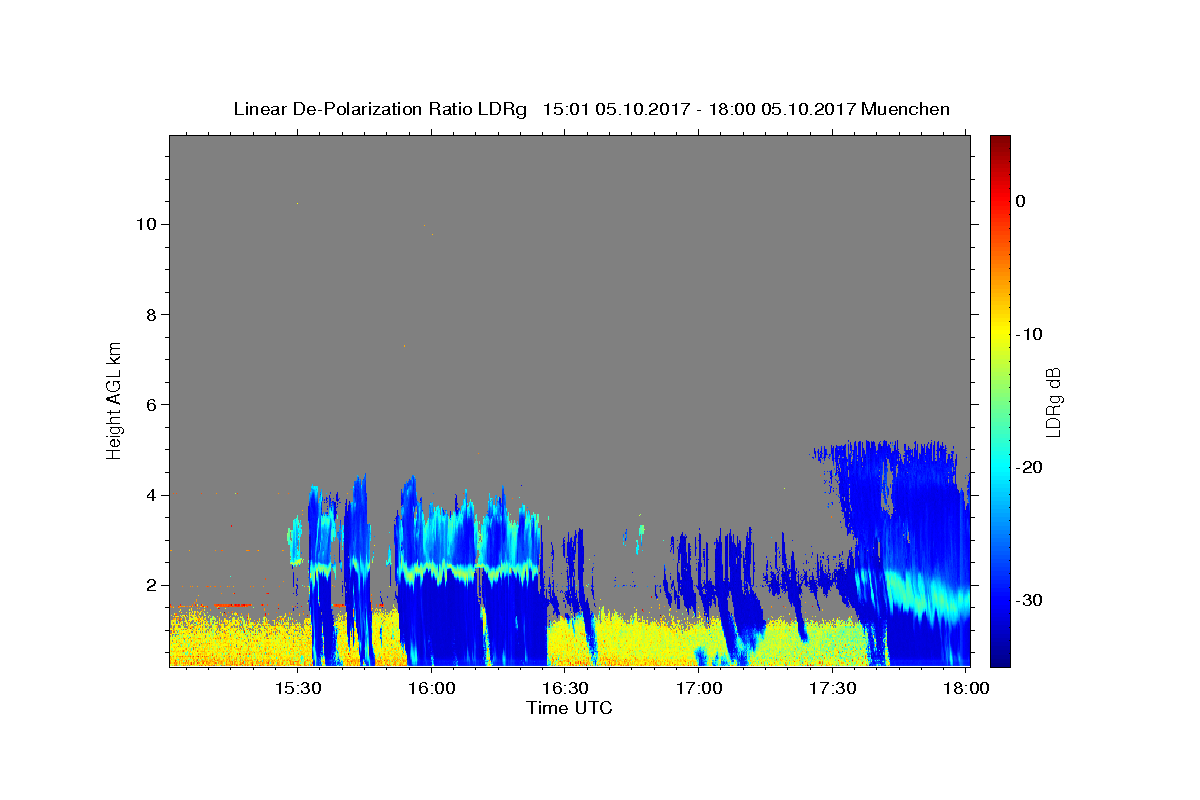Image resolution: width=1200 pixels, height=800 pixels.
Task: Click the colorbar 0 dB label
Action: pyautogui.click(x=1020, y=201)
